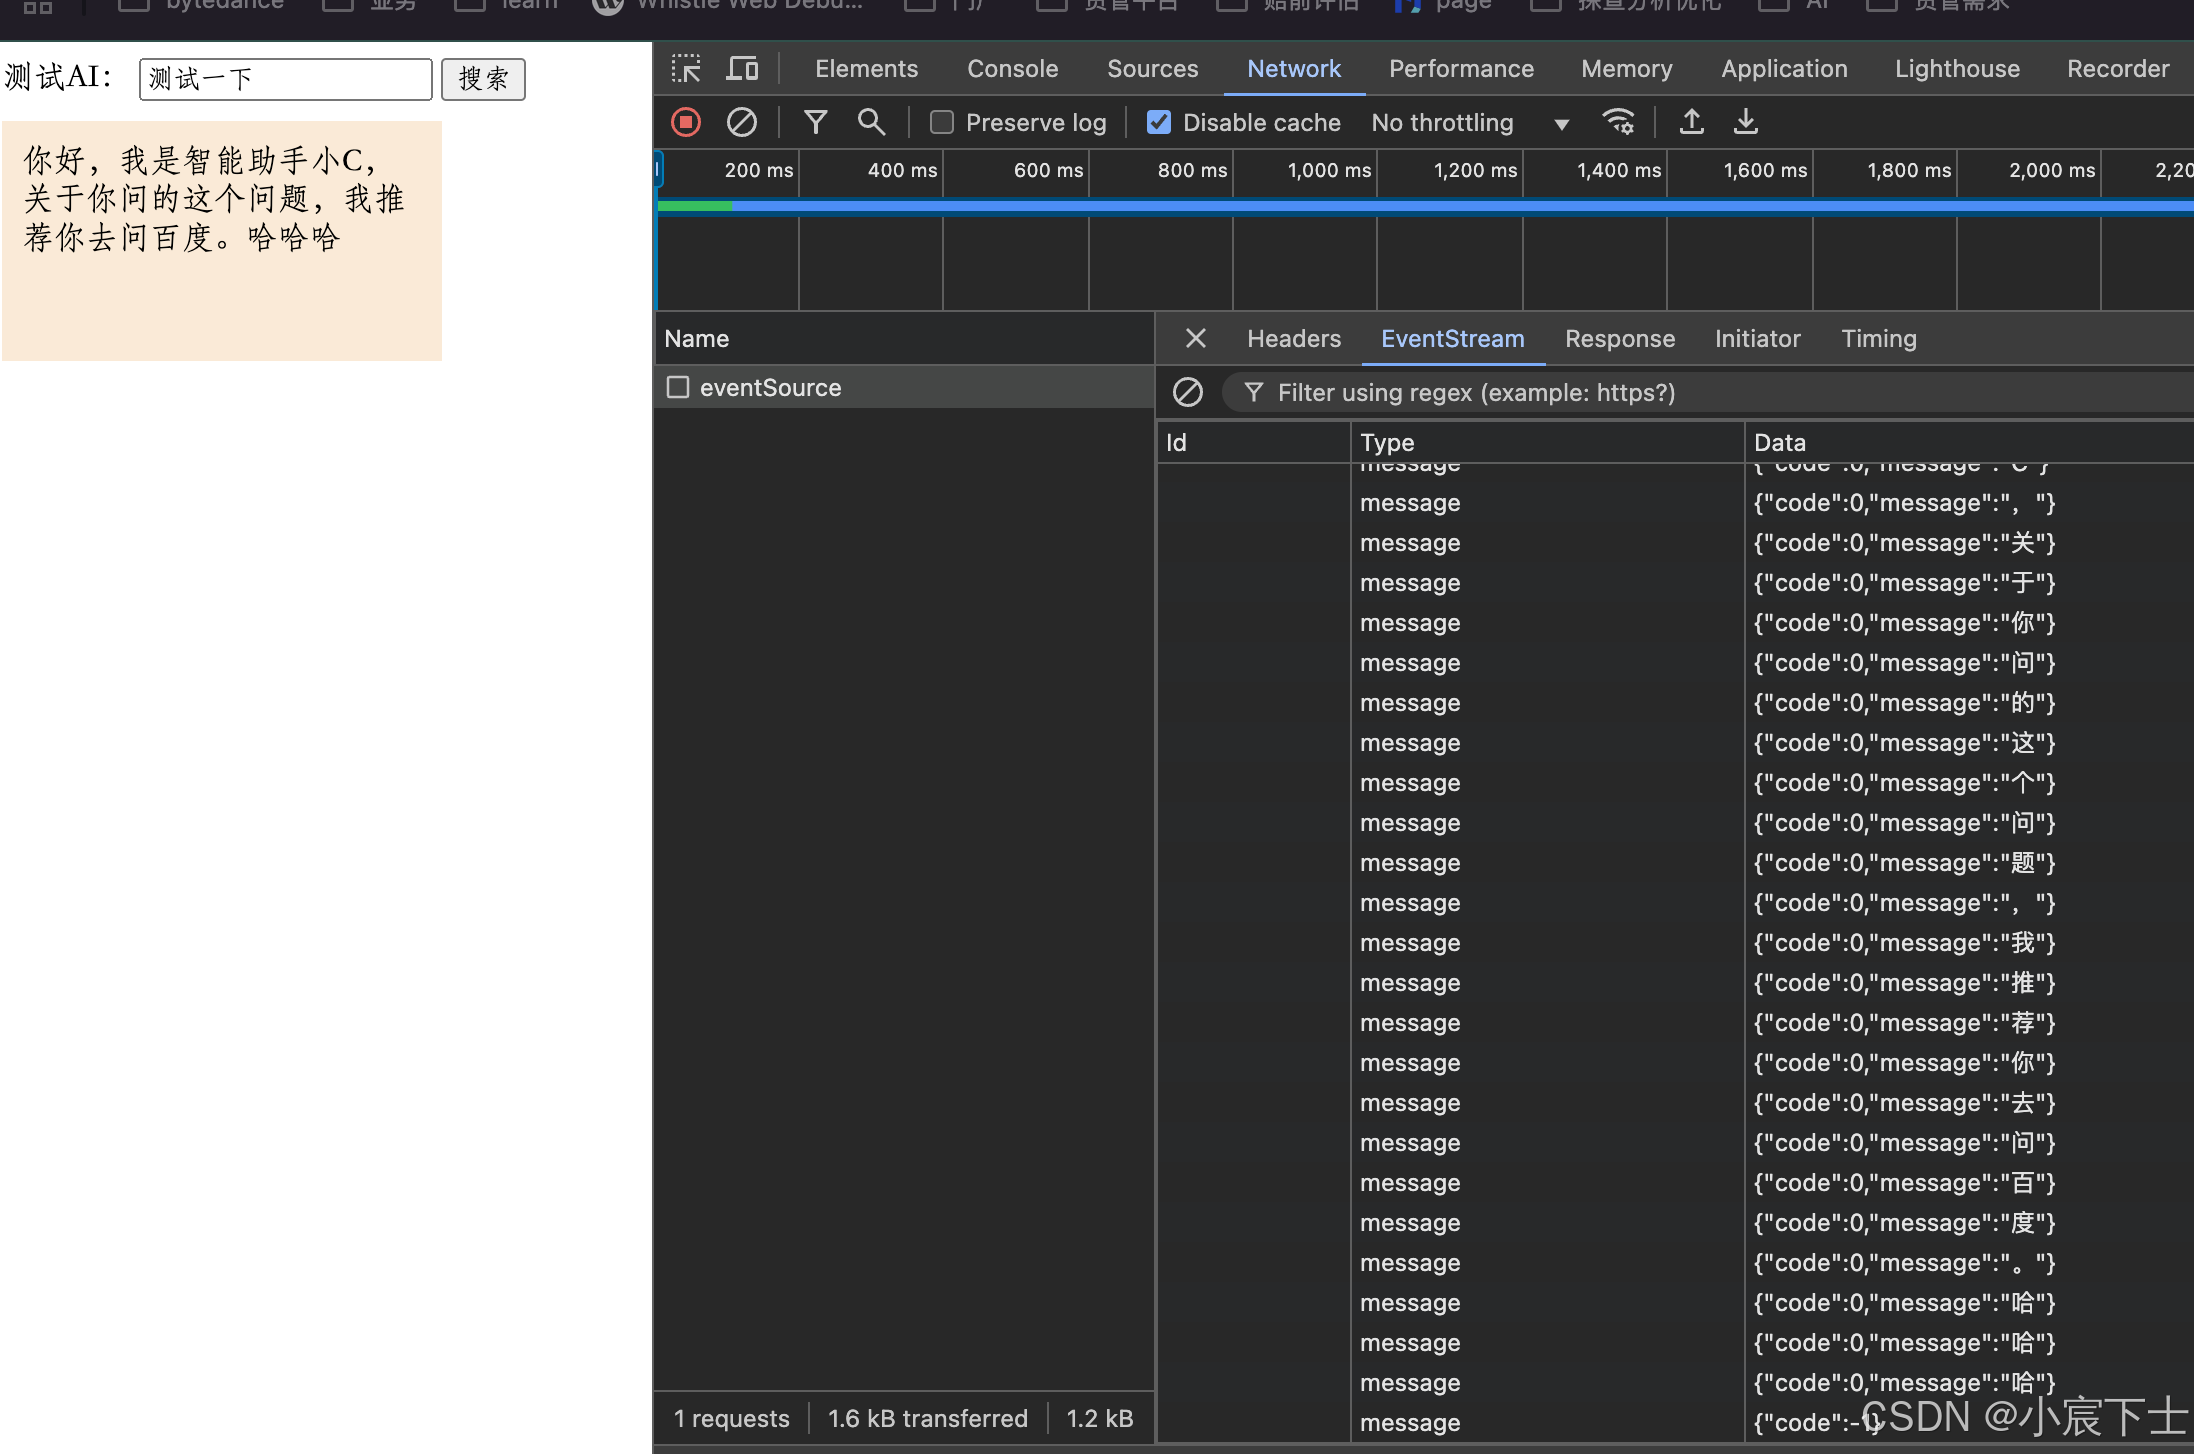Toggle the network filter funnel icon

coord(815,122)
